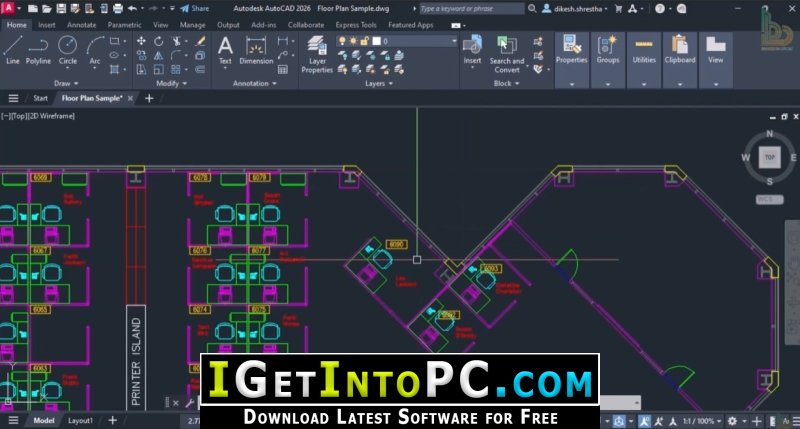Select the Text annotation tool

tap(225, 50)
